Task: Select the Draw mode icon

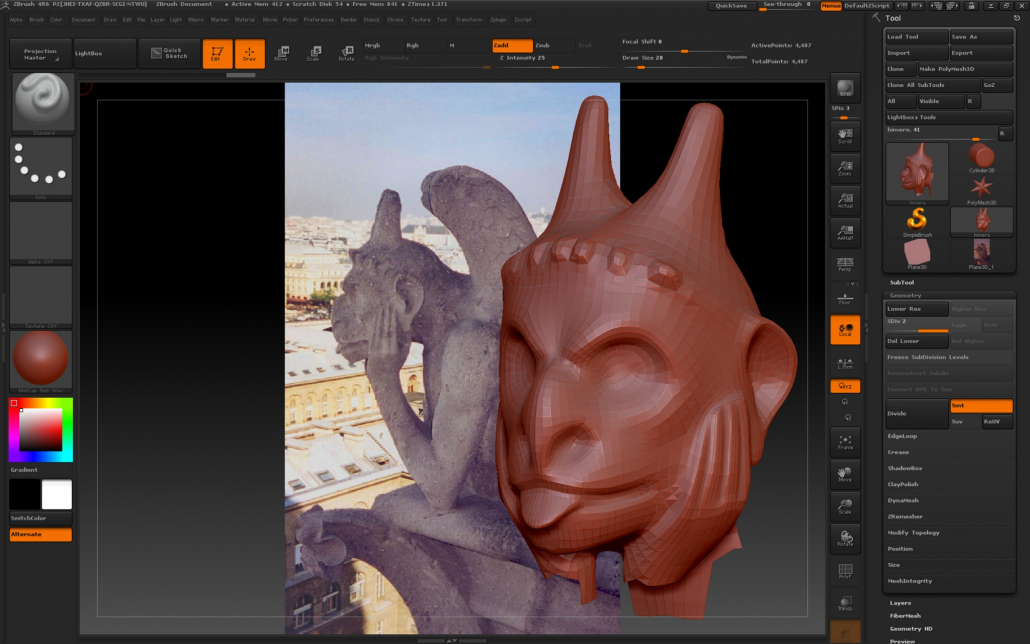Action: [249, 54]
